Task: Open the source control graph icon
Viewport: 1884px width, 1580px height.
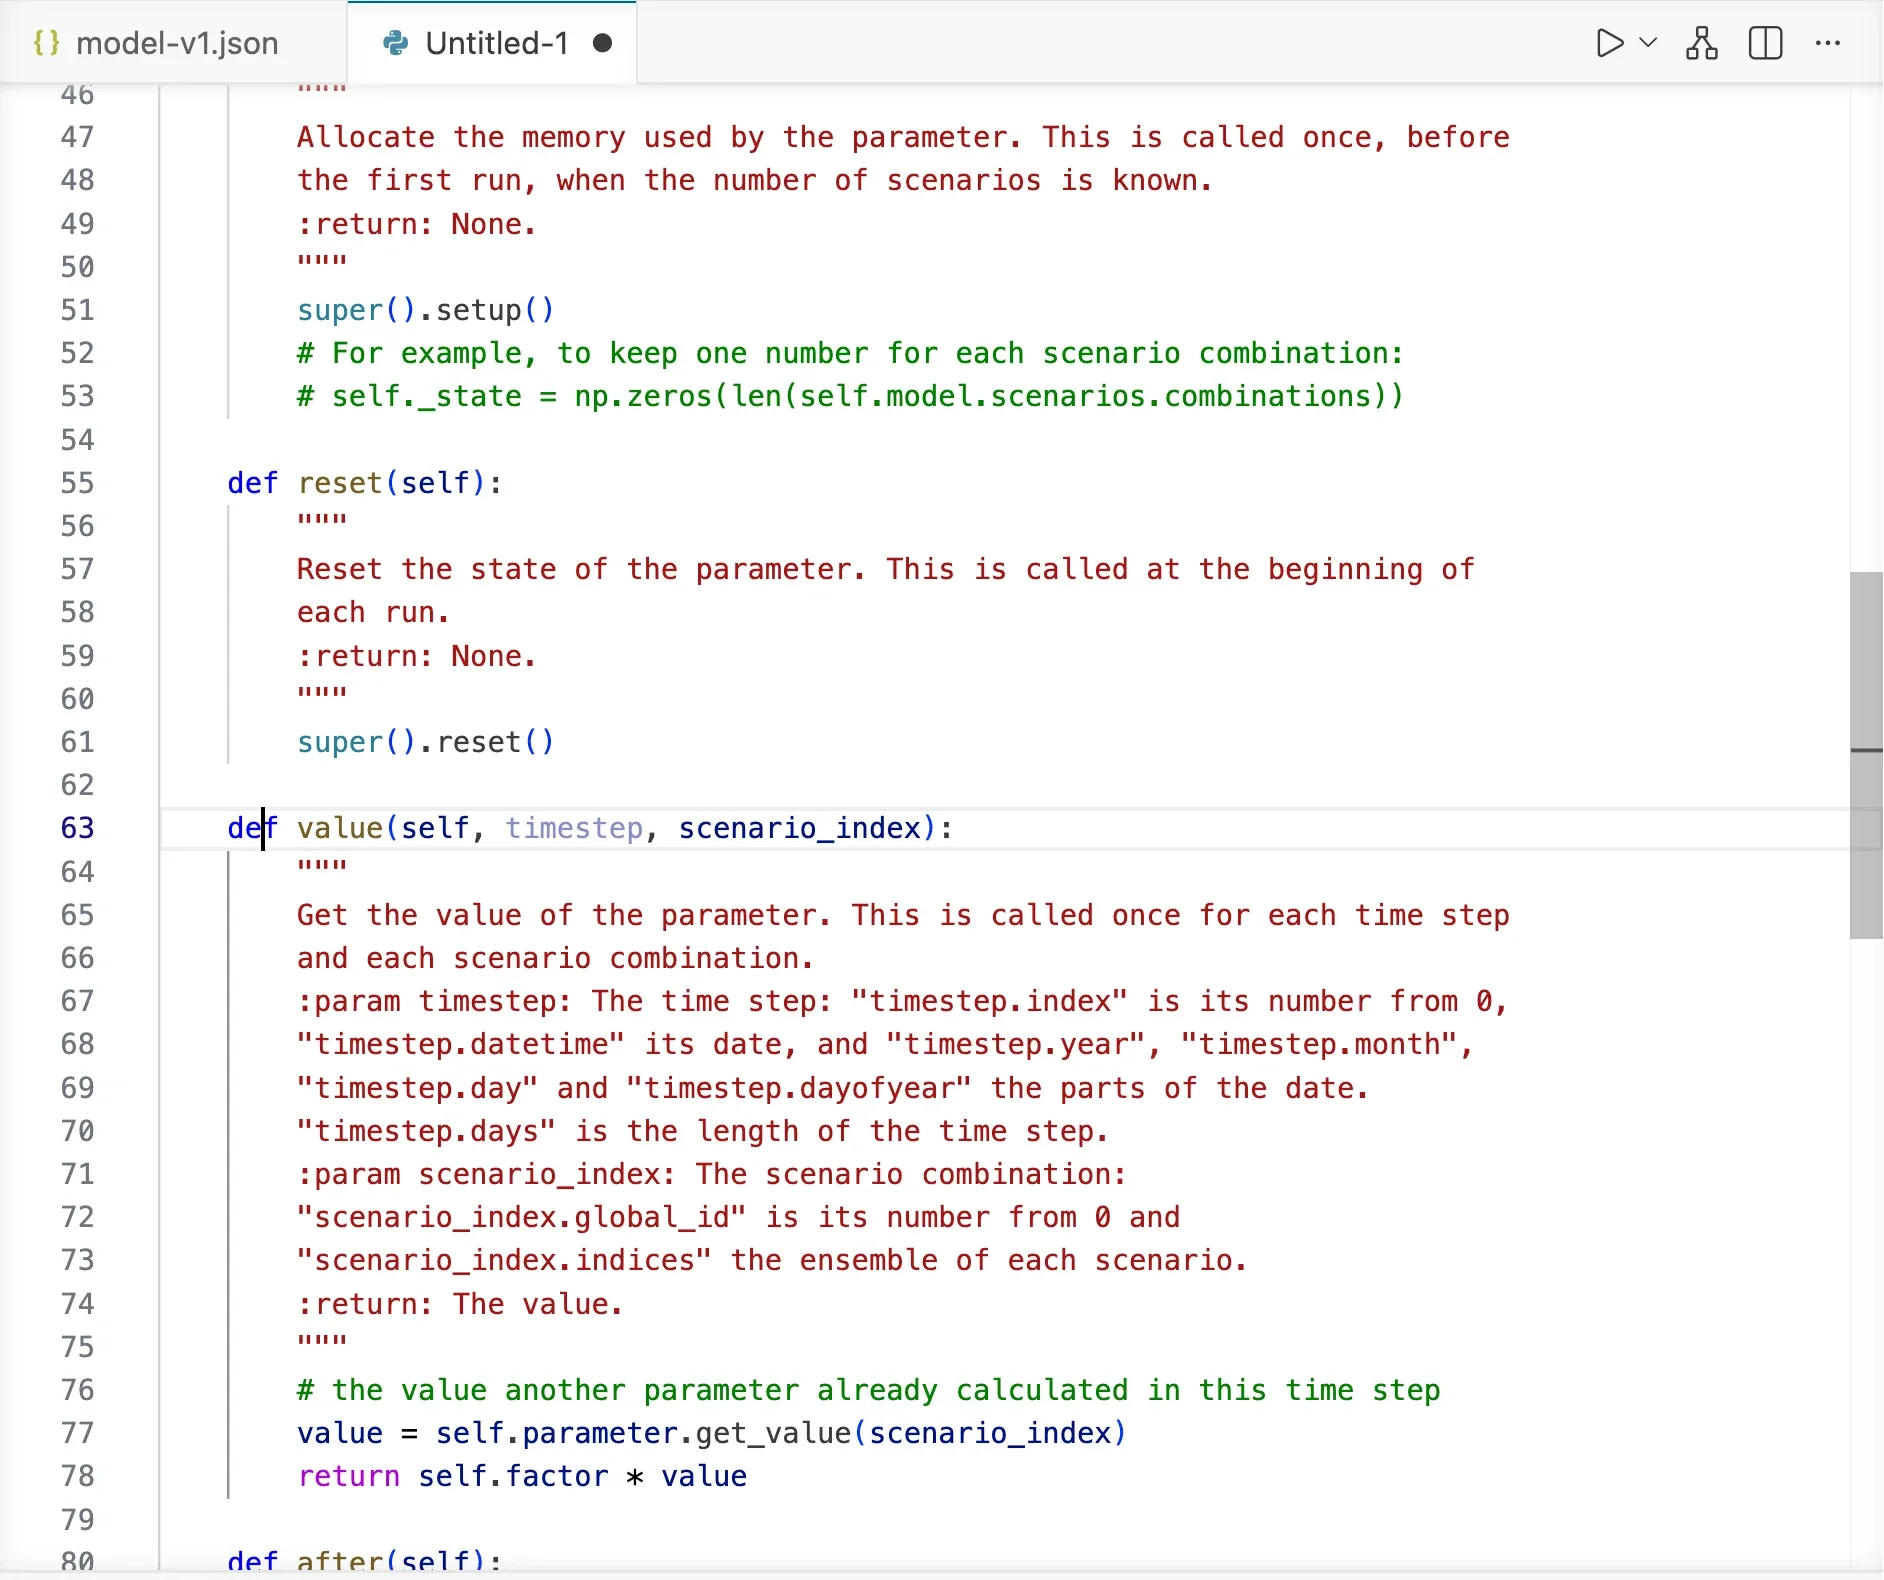Action: click(x=1702, y=43)
